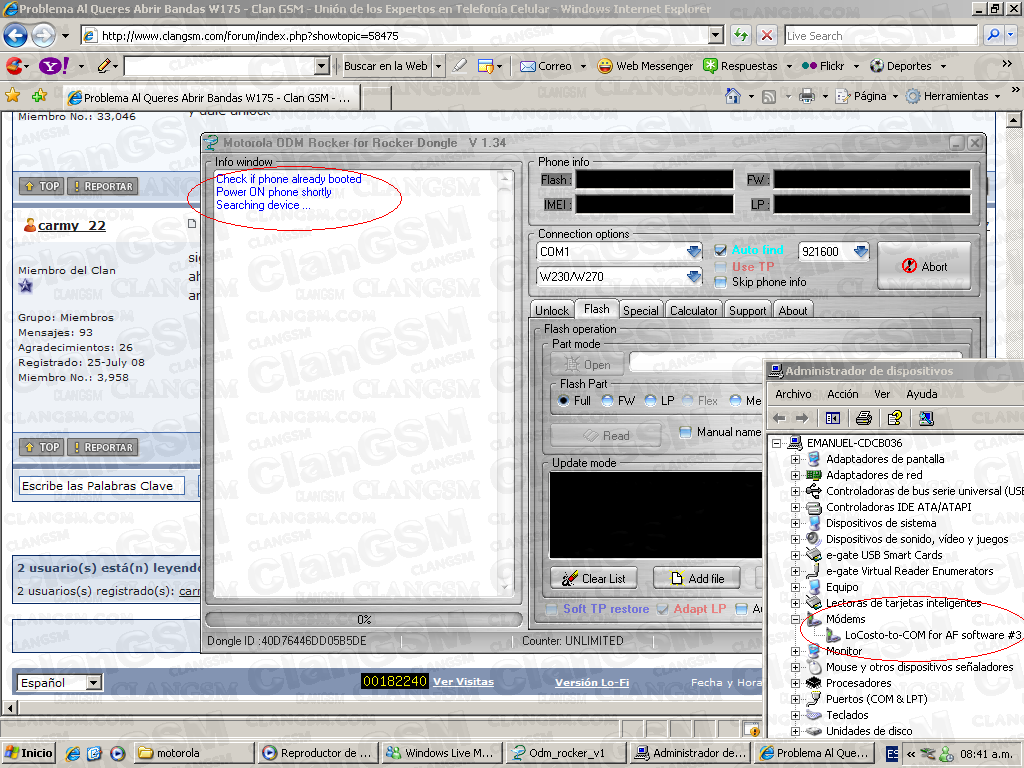The width and height of the screenshot is (1024, 768).
Task: Switch to the Calculator tab
Action: (x=694, y=311)
